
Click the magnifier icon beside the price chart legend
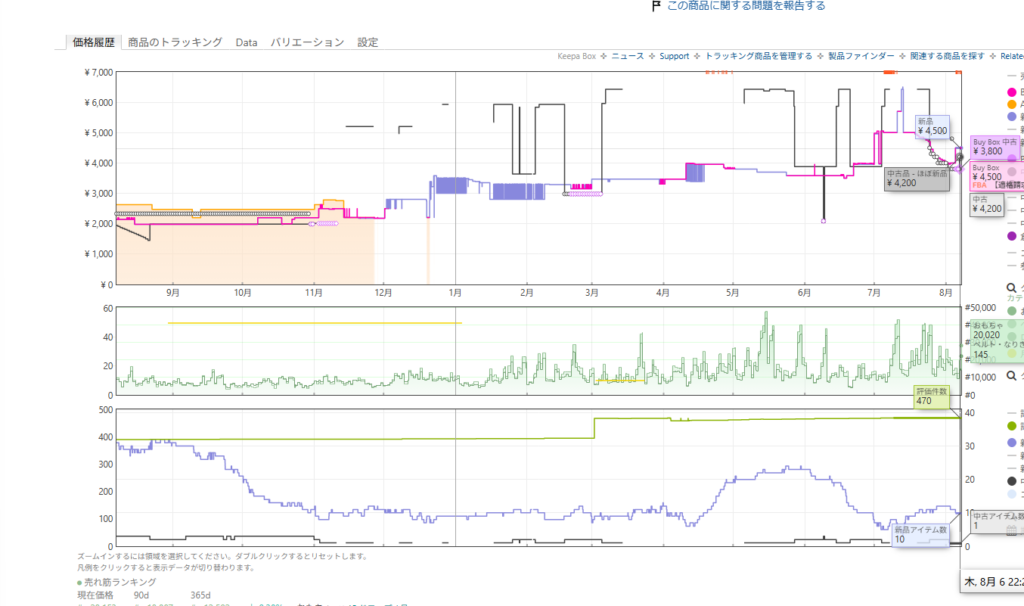pos(1011,288)
